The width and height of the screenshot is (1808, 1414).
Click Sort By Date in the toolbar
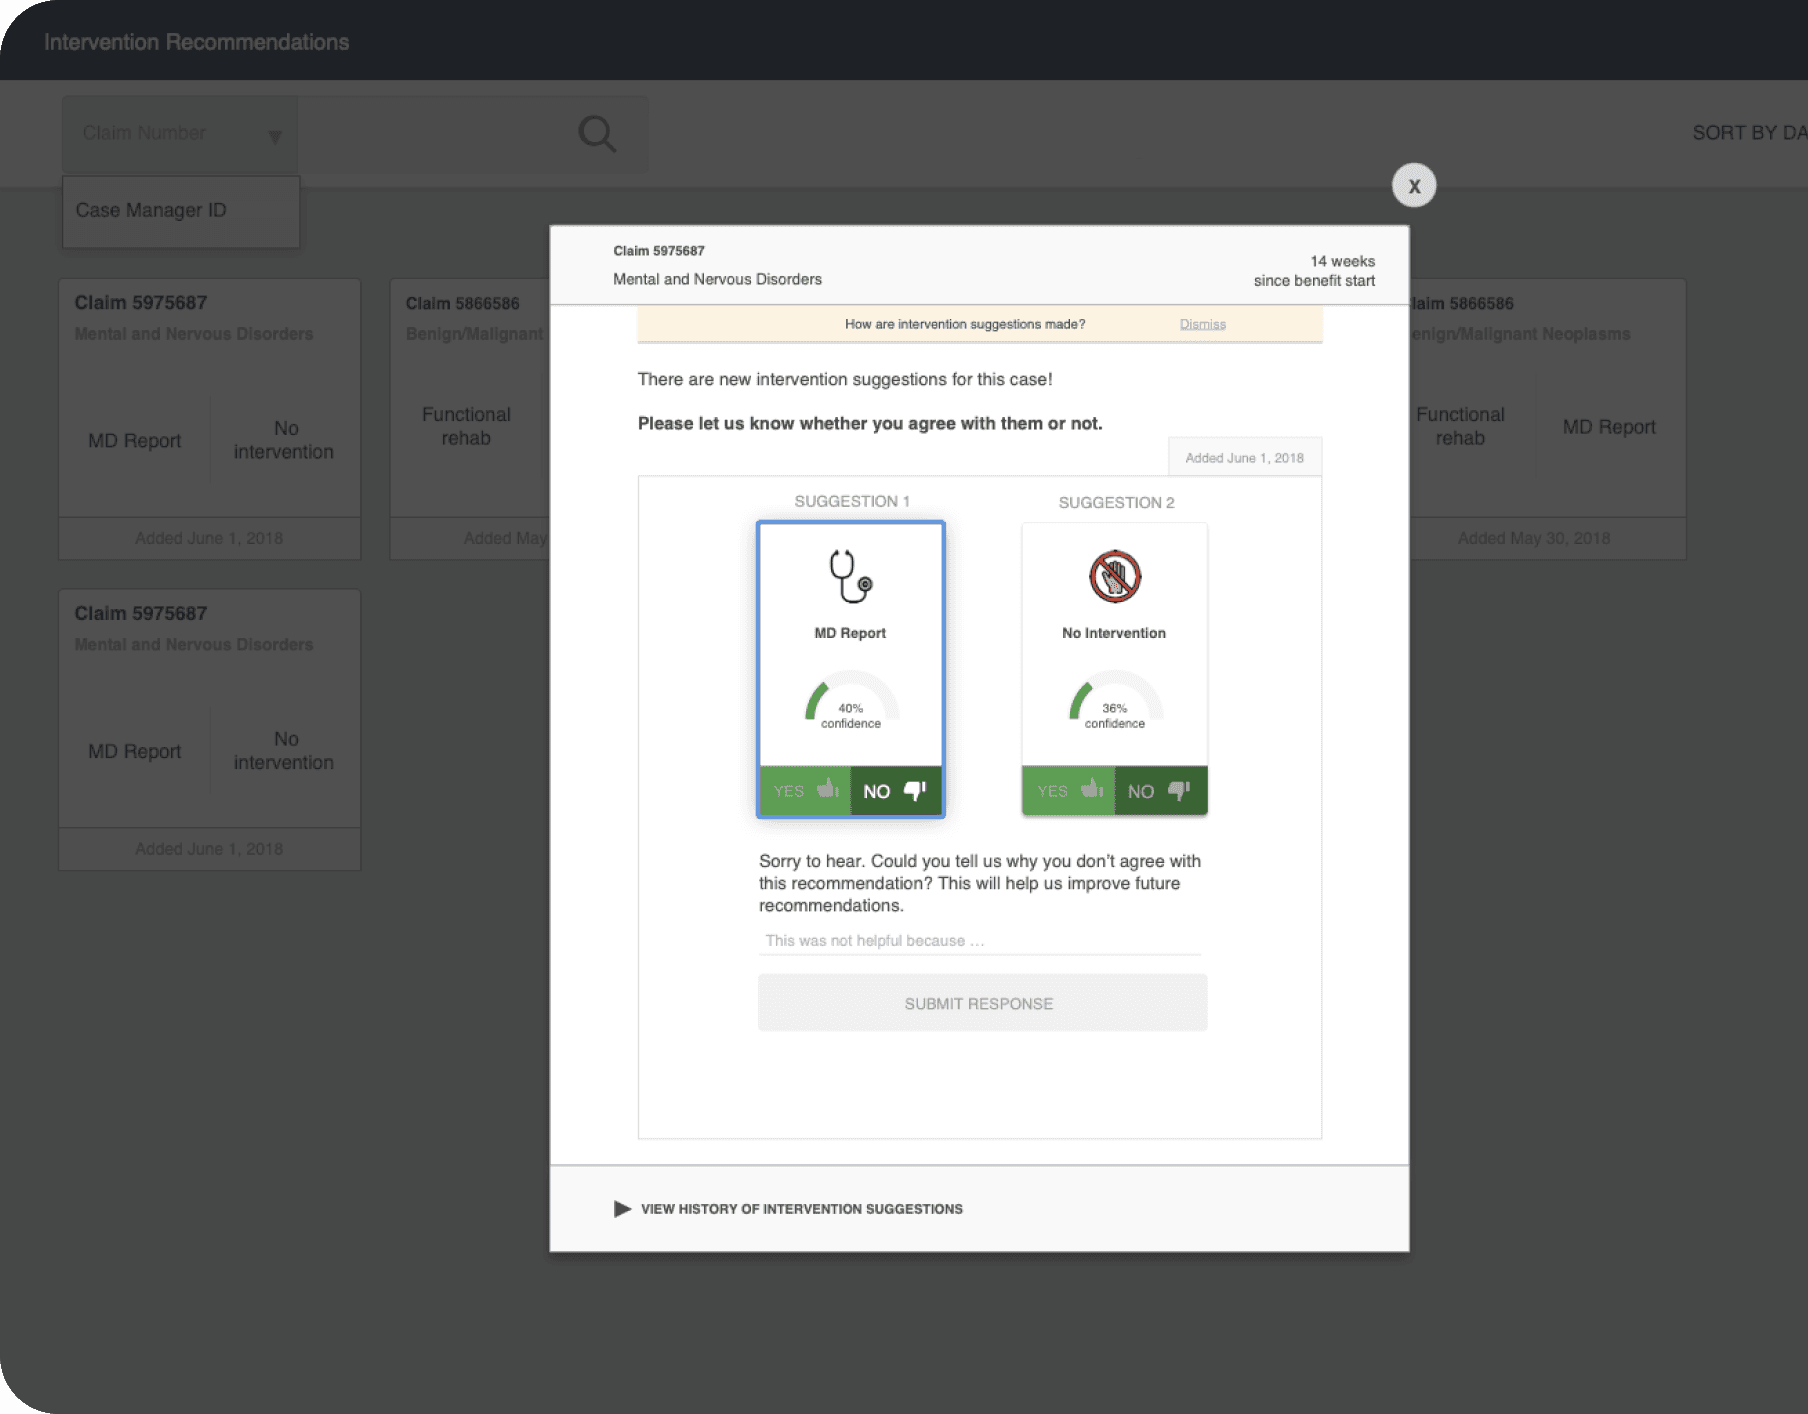[x=1749, y=133]
